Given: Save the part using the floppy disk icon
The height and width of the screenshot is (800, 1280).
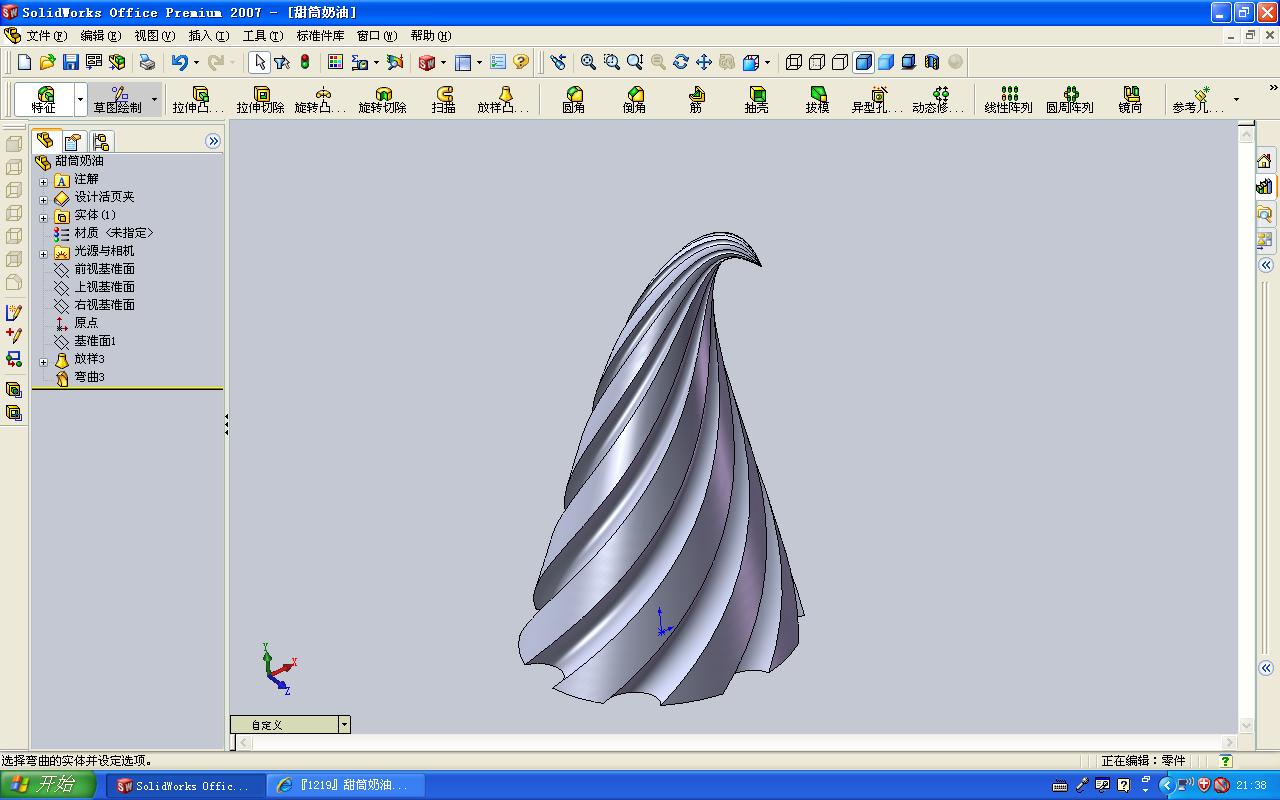Looking at the screenshot, I should tap(70, 62).
